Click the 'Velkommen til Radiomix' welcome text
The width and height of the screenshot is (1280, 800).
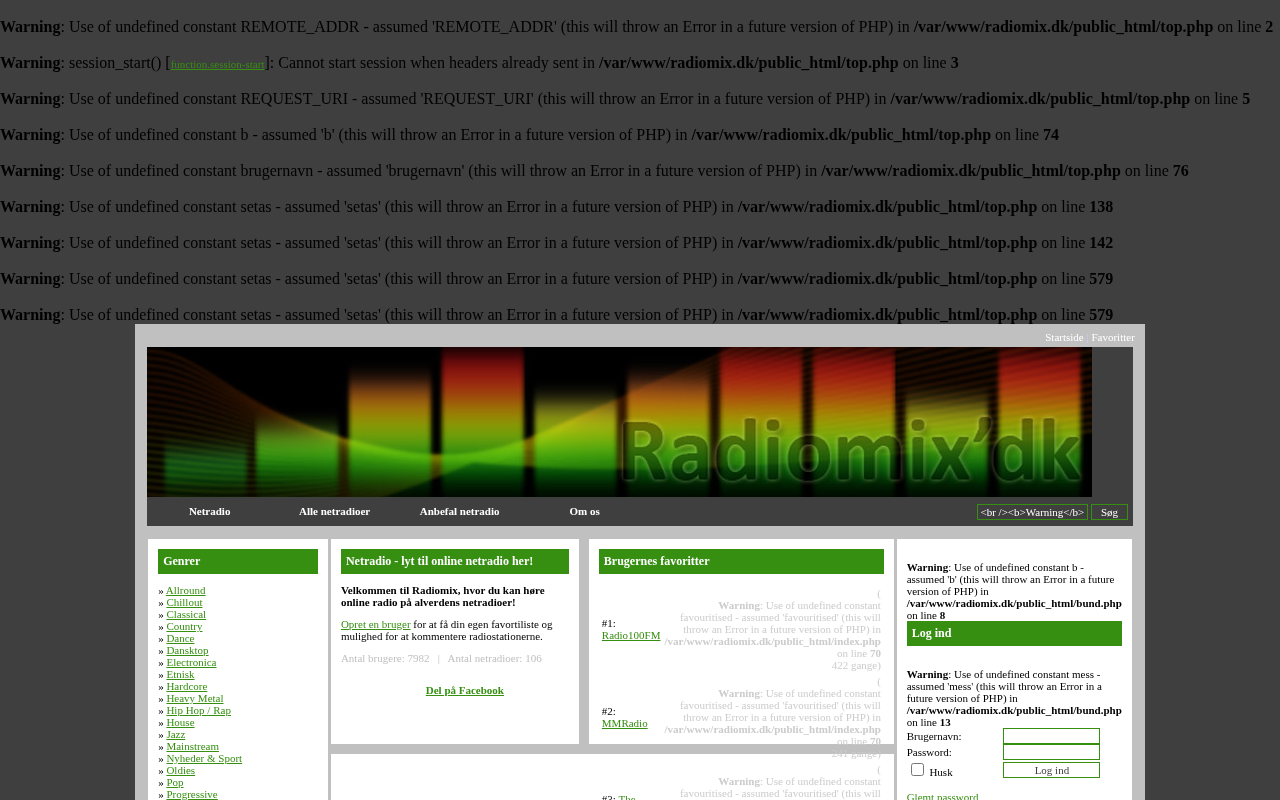click(x=443, y=597)
